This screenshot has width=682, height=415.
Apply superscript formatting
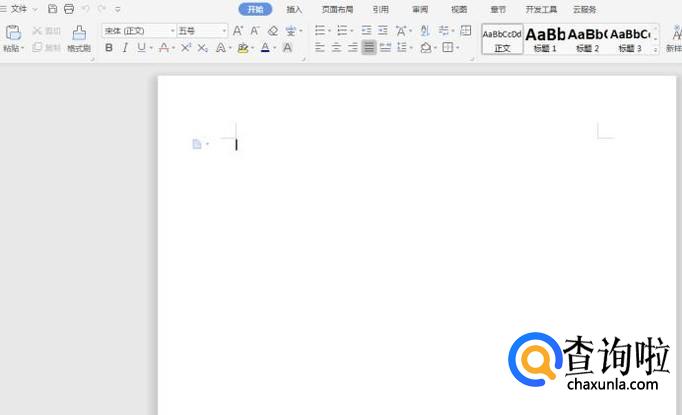tap(186, 48)
